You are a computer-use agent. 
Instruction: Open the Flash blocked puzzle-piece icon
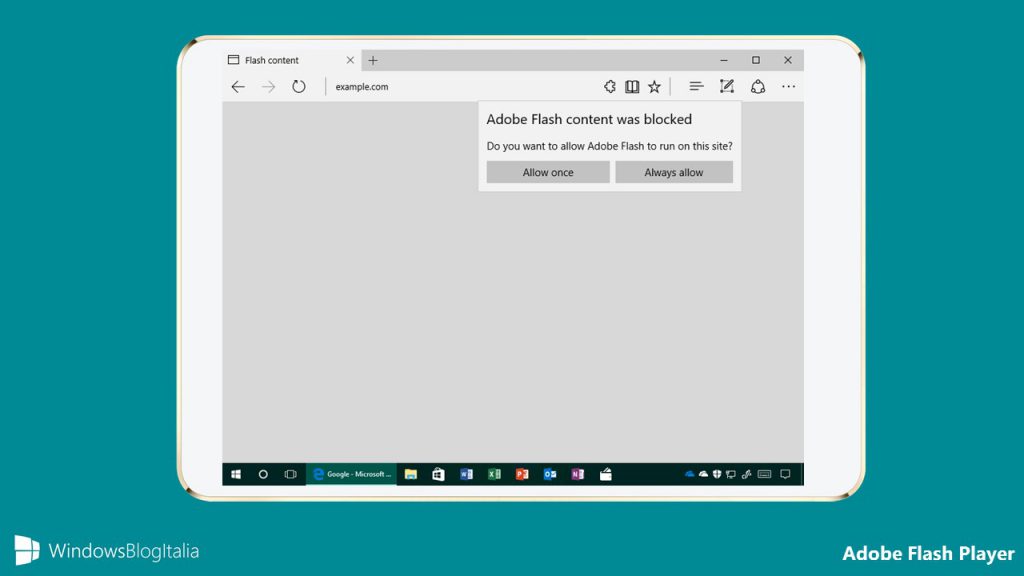609,86
